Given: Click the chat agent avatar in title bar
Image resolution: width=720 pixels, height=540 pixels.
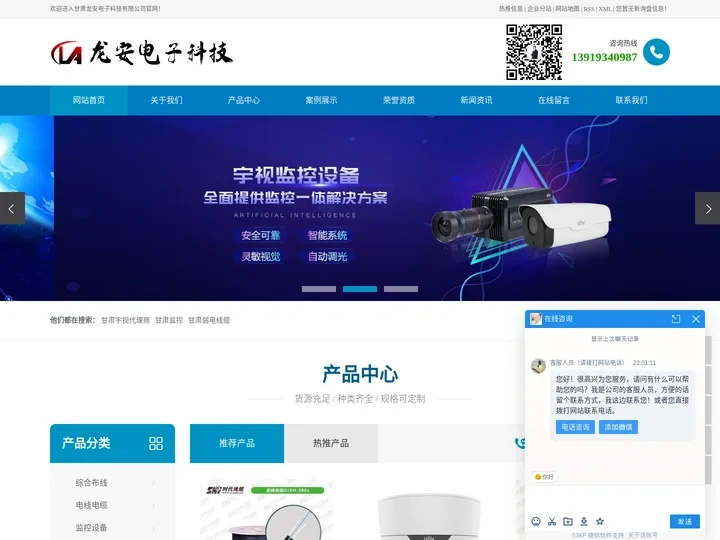Looking at the screenshot, I should click(x=536, y=319).
